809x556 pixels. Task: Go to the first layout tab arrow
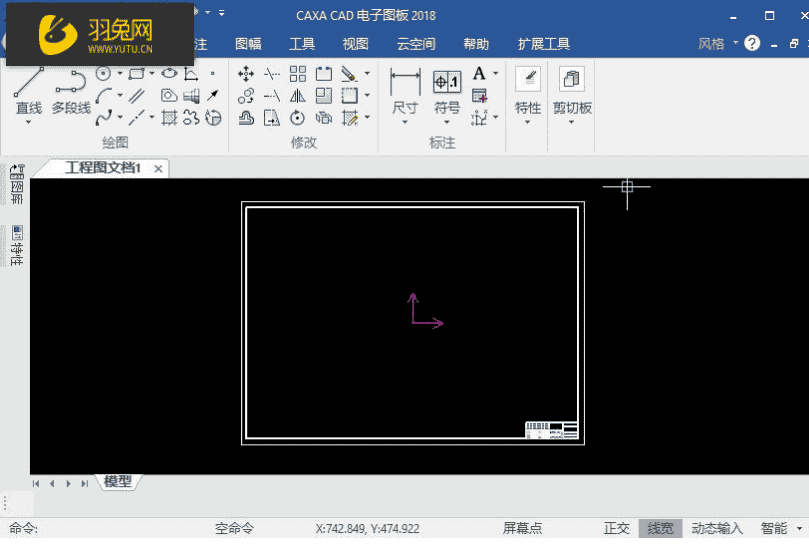pyautogui.click(x=36, y=483)
